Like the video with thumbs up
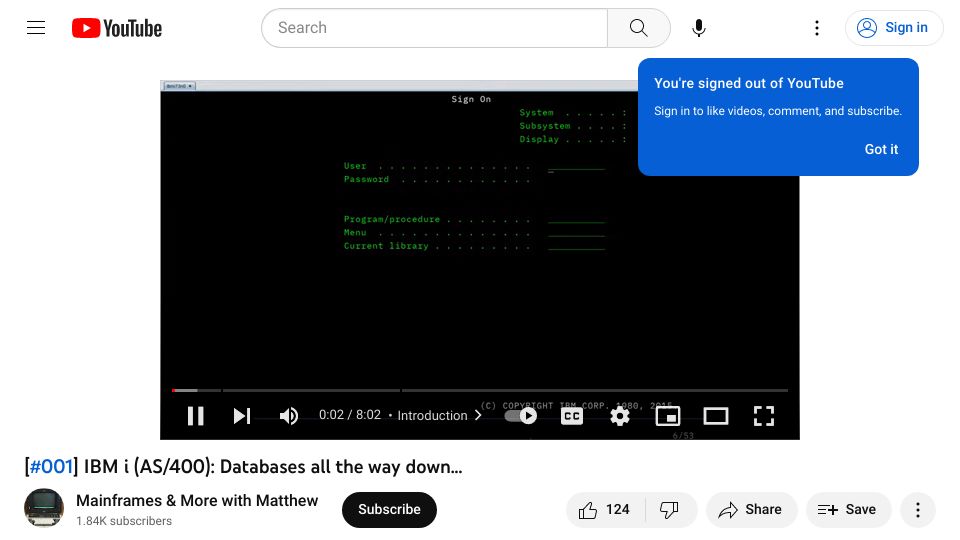 605,509
